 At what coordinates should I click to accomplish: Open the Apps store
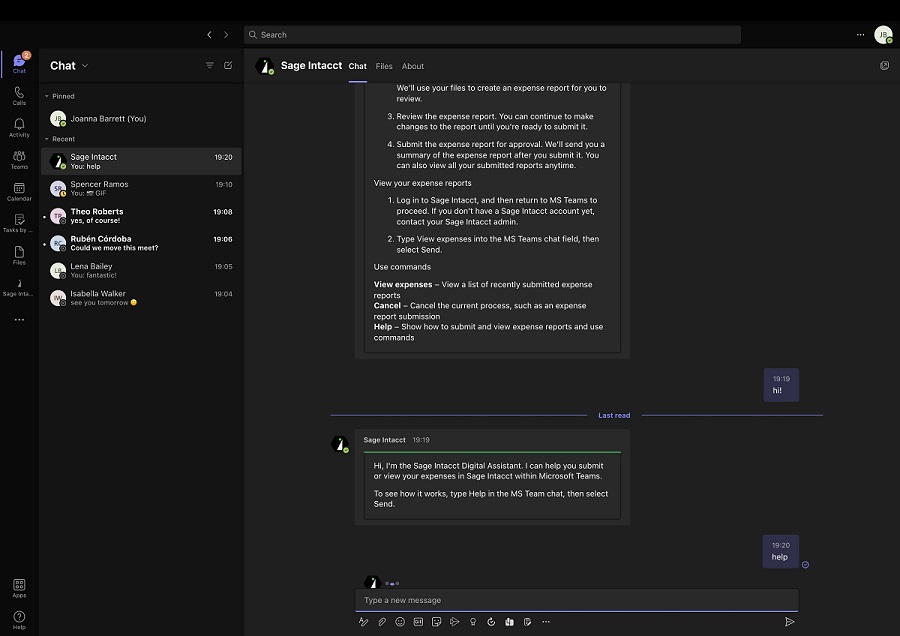pyautogui.click(x=19, y=588)
